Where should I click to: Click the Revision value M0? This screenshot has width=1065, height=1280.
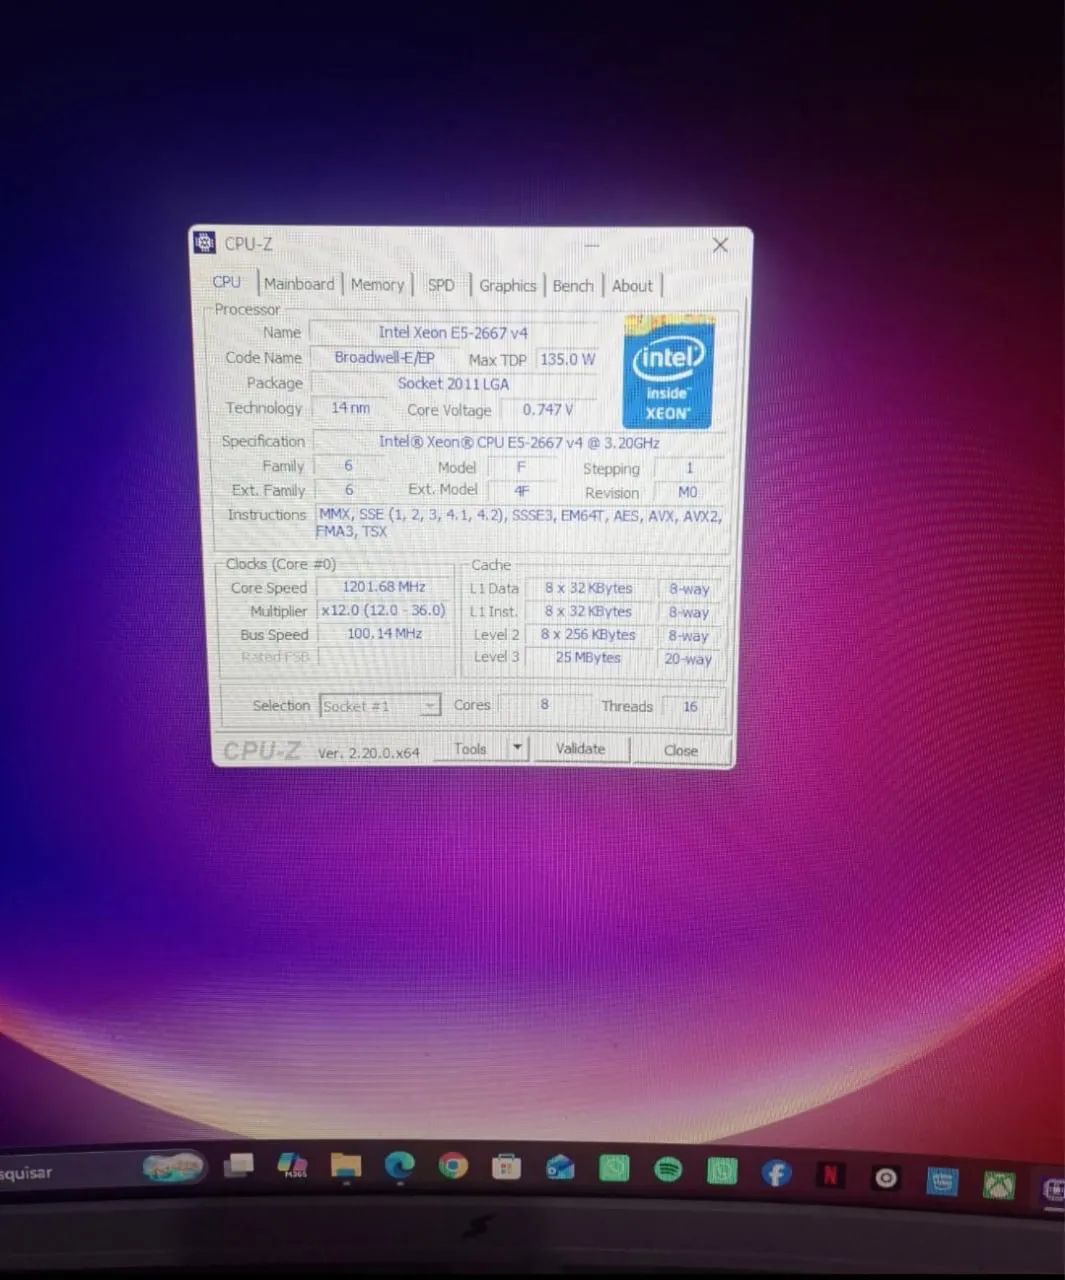point(688,492)
